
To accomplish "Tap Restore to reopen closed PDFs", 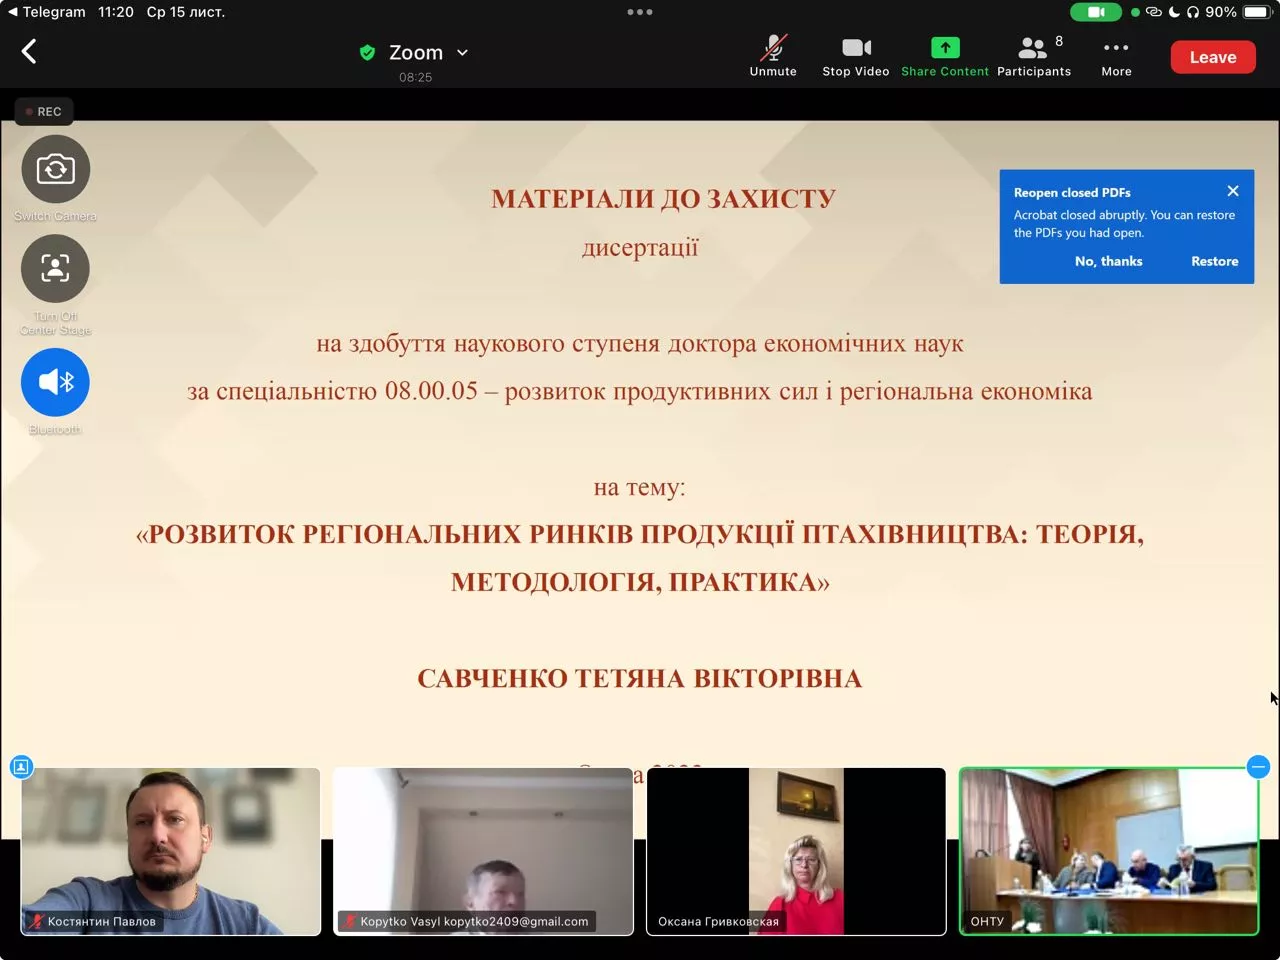I will (x=1214, y=261).
